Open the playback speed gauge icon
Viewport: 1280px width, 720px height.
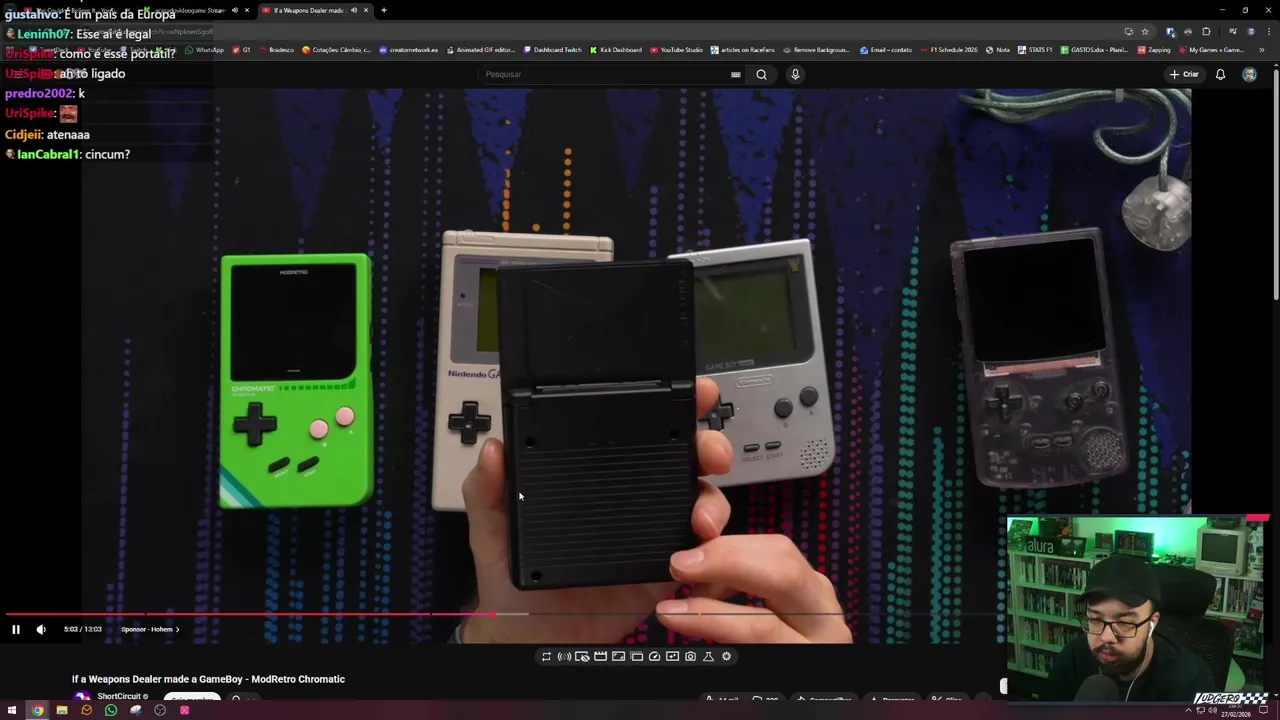(654, 656)
